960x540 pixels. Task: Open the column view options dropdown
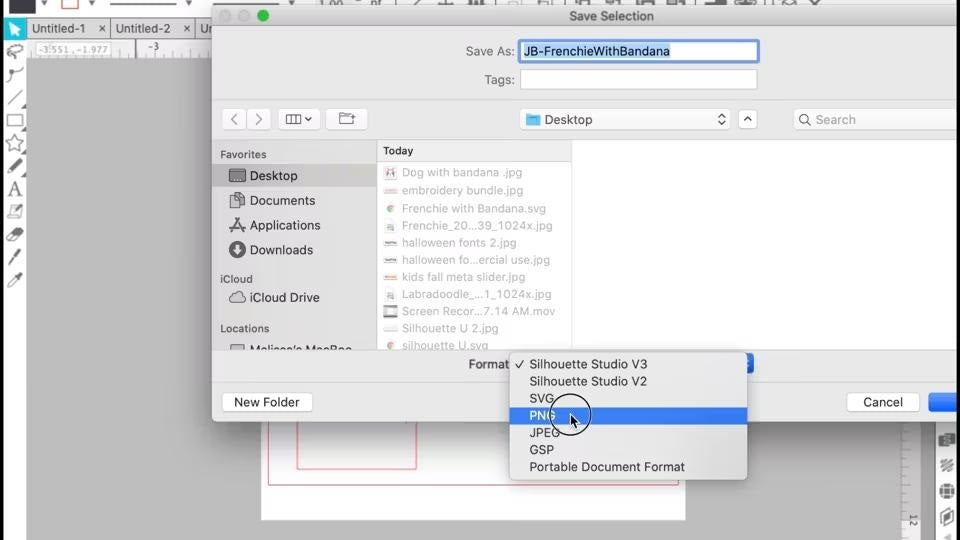(x=298, y=119)
